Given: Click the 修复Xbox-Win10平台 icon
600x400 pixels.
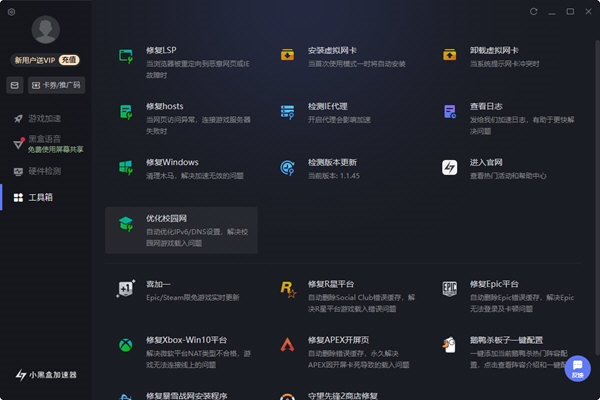Looking at the screenshot, I should click(x=126, y=345).
